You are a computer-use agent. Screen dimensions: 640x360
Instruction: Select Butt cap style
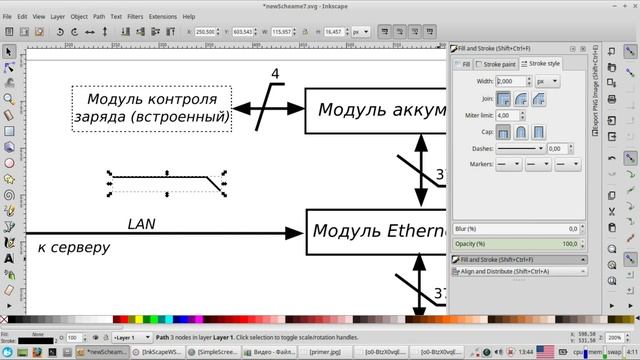pyautogui.click(x=503, y=132)
